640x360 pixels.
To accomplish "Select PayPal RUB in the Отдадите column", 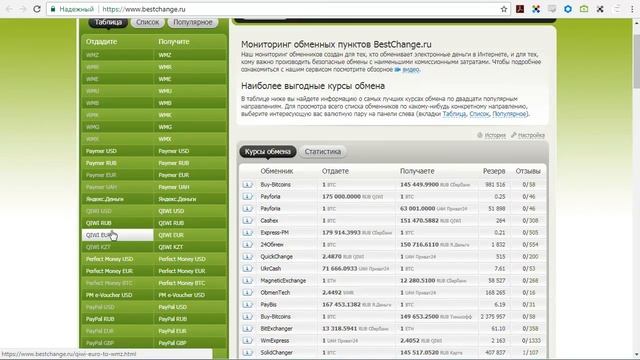I will click(118, 319).
